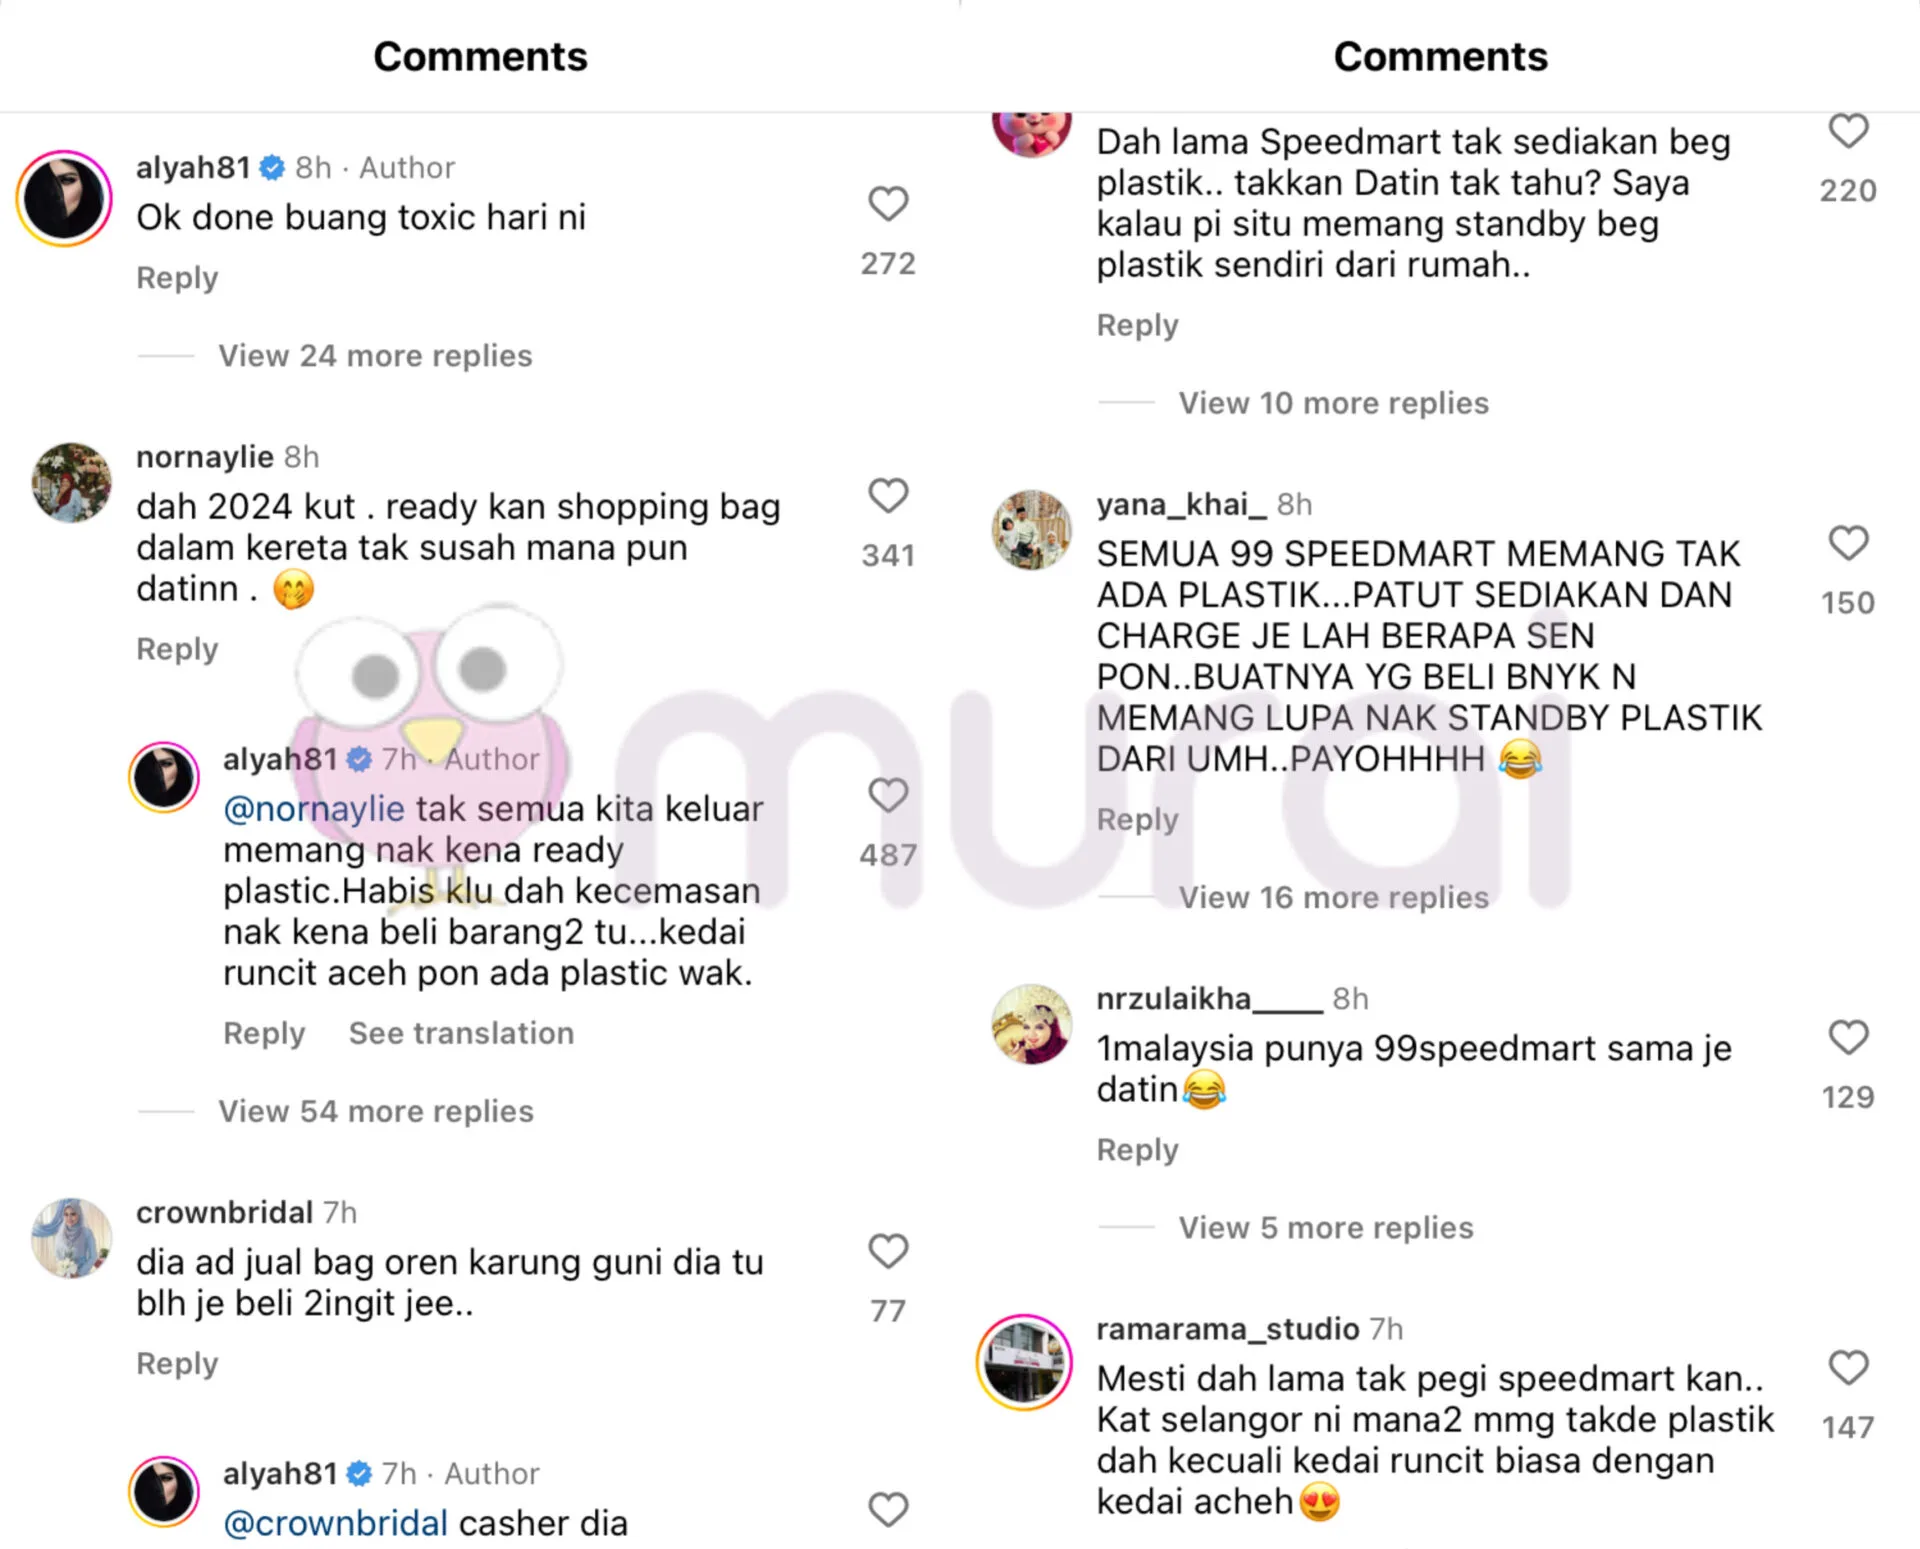The image size is (1920, 1549).
Task: Open the @nornaylie mention link
Action: (x=314, y=808)
